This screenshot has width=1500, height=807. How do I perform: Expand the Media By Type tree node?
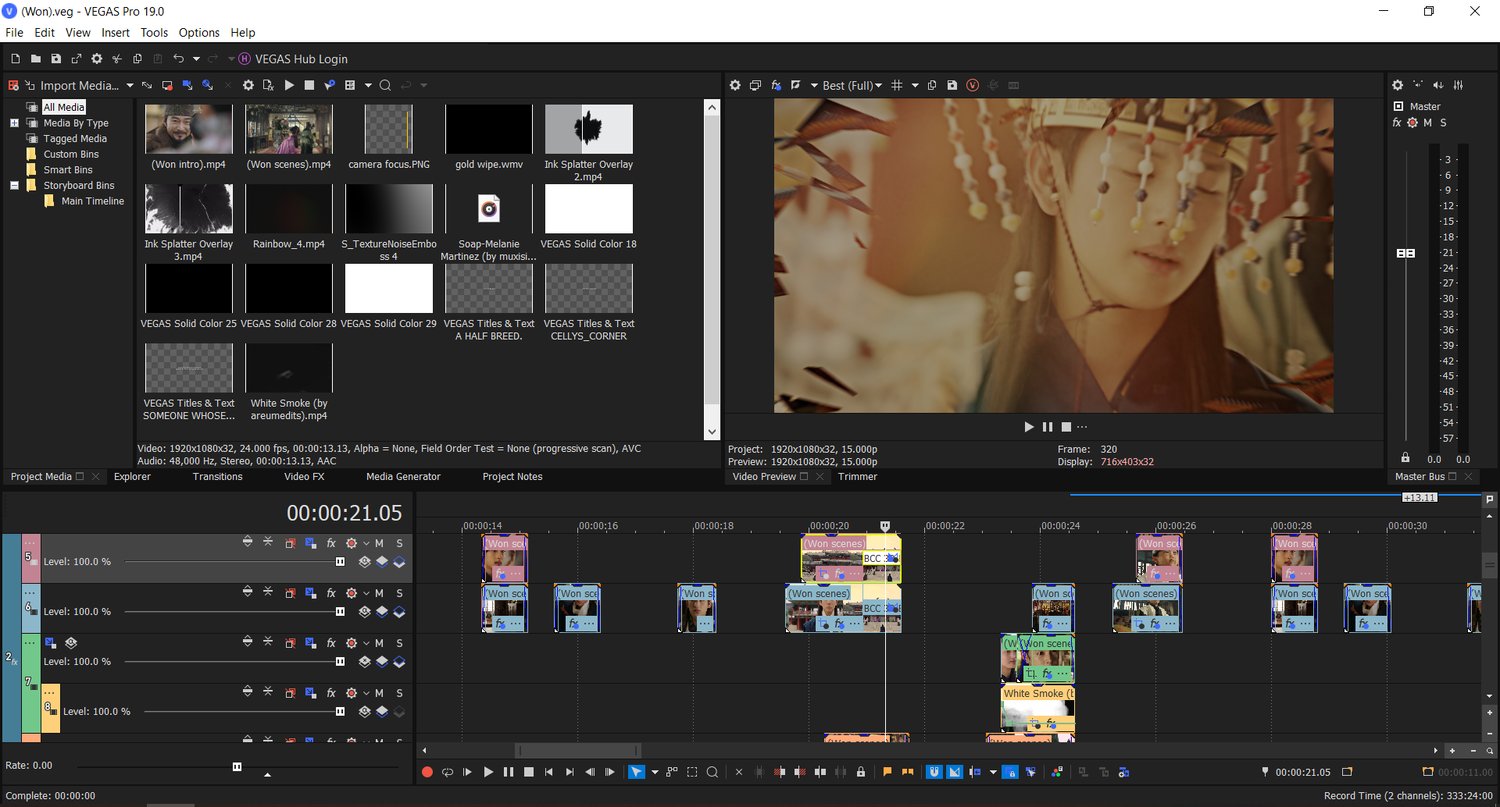pos(15,123)
